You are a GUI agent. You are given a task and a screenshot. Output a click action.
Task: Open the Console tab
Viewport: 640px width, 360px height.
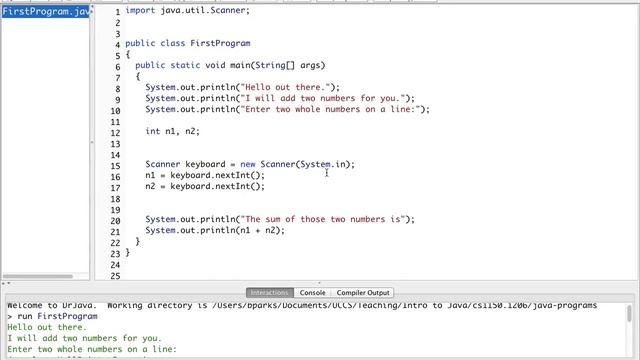point(312,293)
